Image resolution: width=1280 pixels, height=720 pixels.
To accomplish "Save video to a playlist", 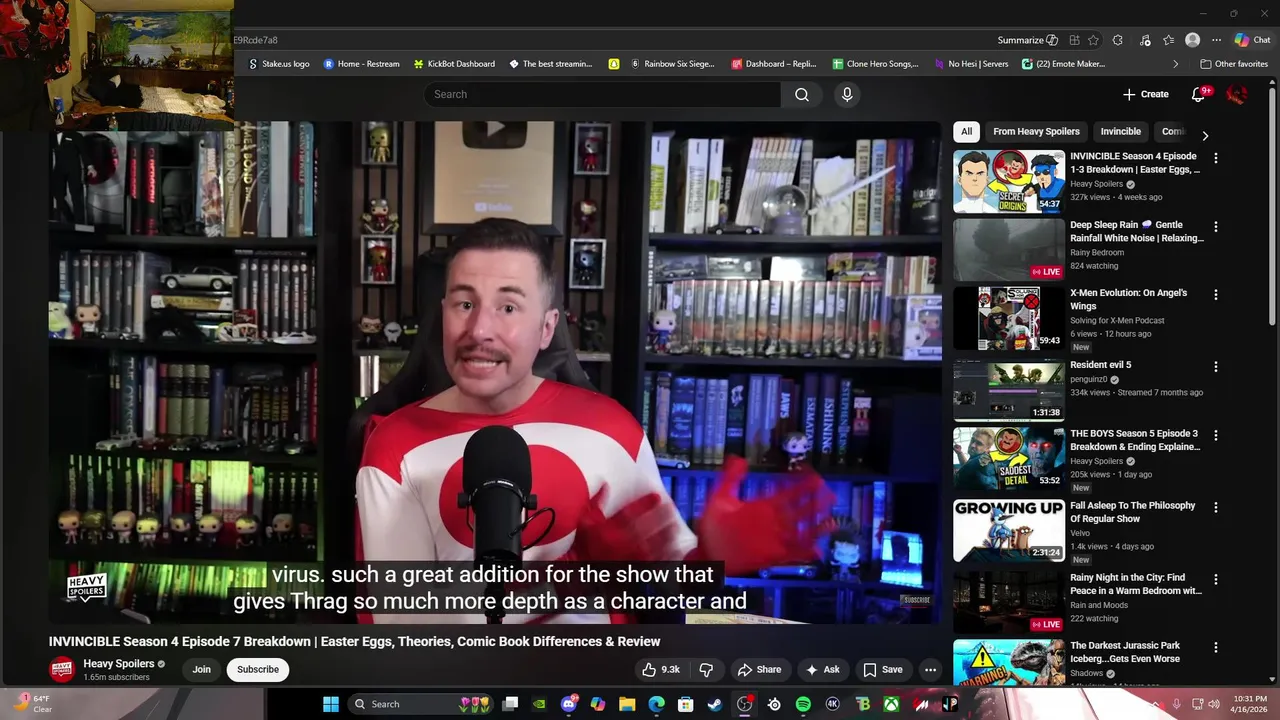I will (x=883, y=670).
